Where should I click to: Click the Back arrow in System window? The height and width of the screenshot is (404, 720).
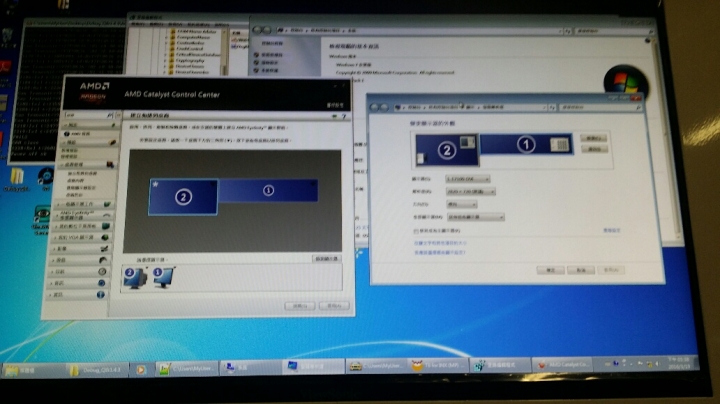(257, 30)
